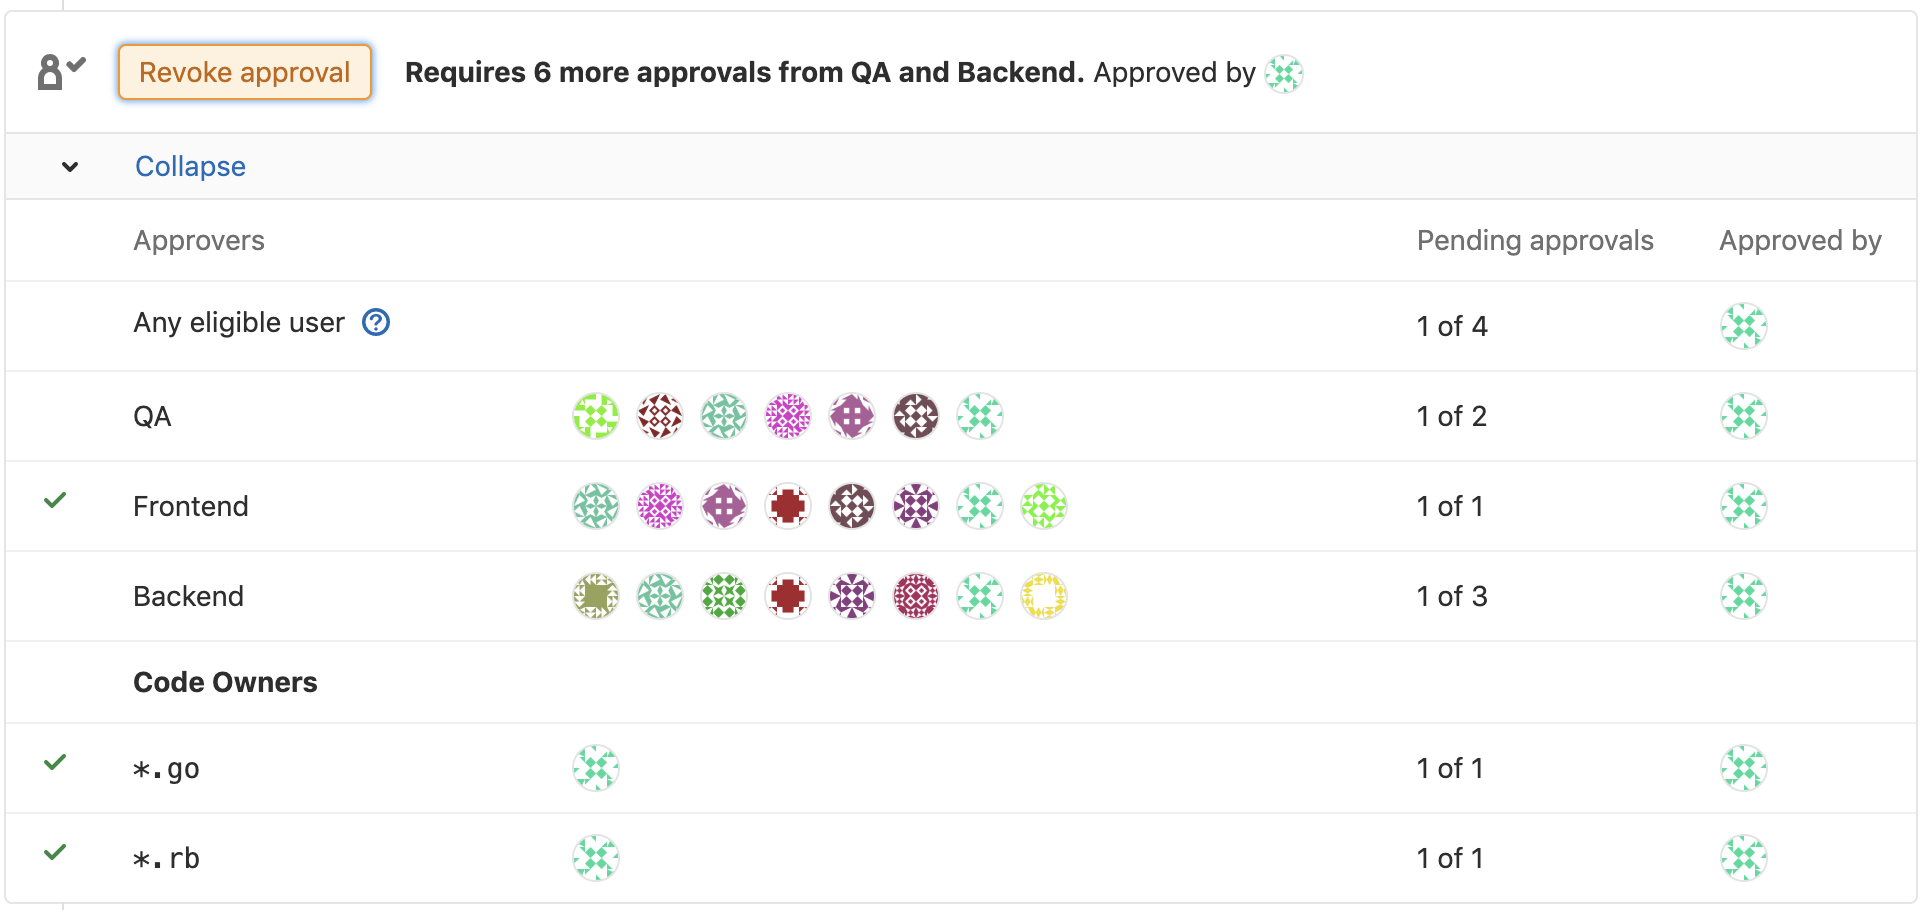Click the chevron beside Collapse
The height and width of the screenshot is (910, 1926).
70,167
